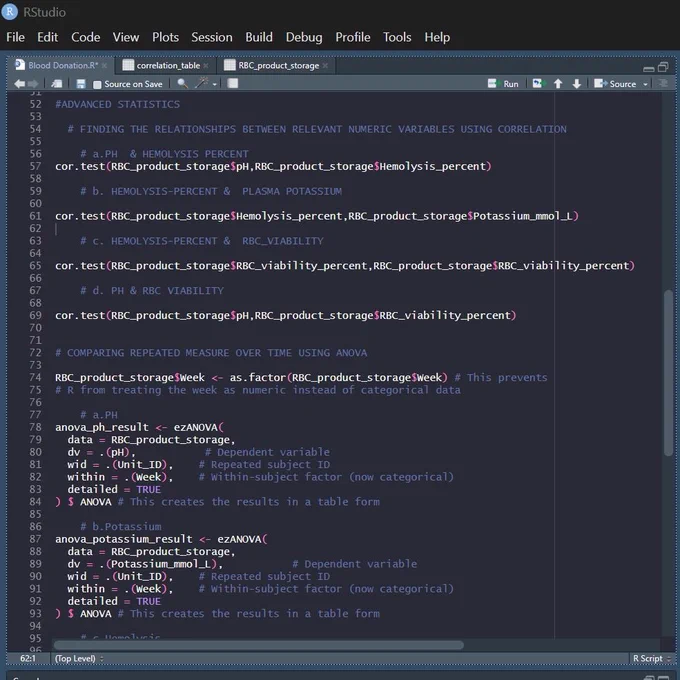Viewport: 680px width, 680px height.
Task: Click the 62:1 cursor position indicator
Action: [28, 658]
